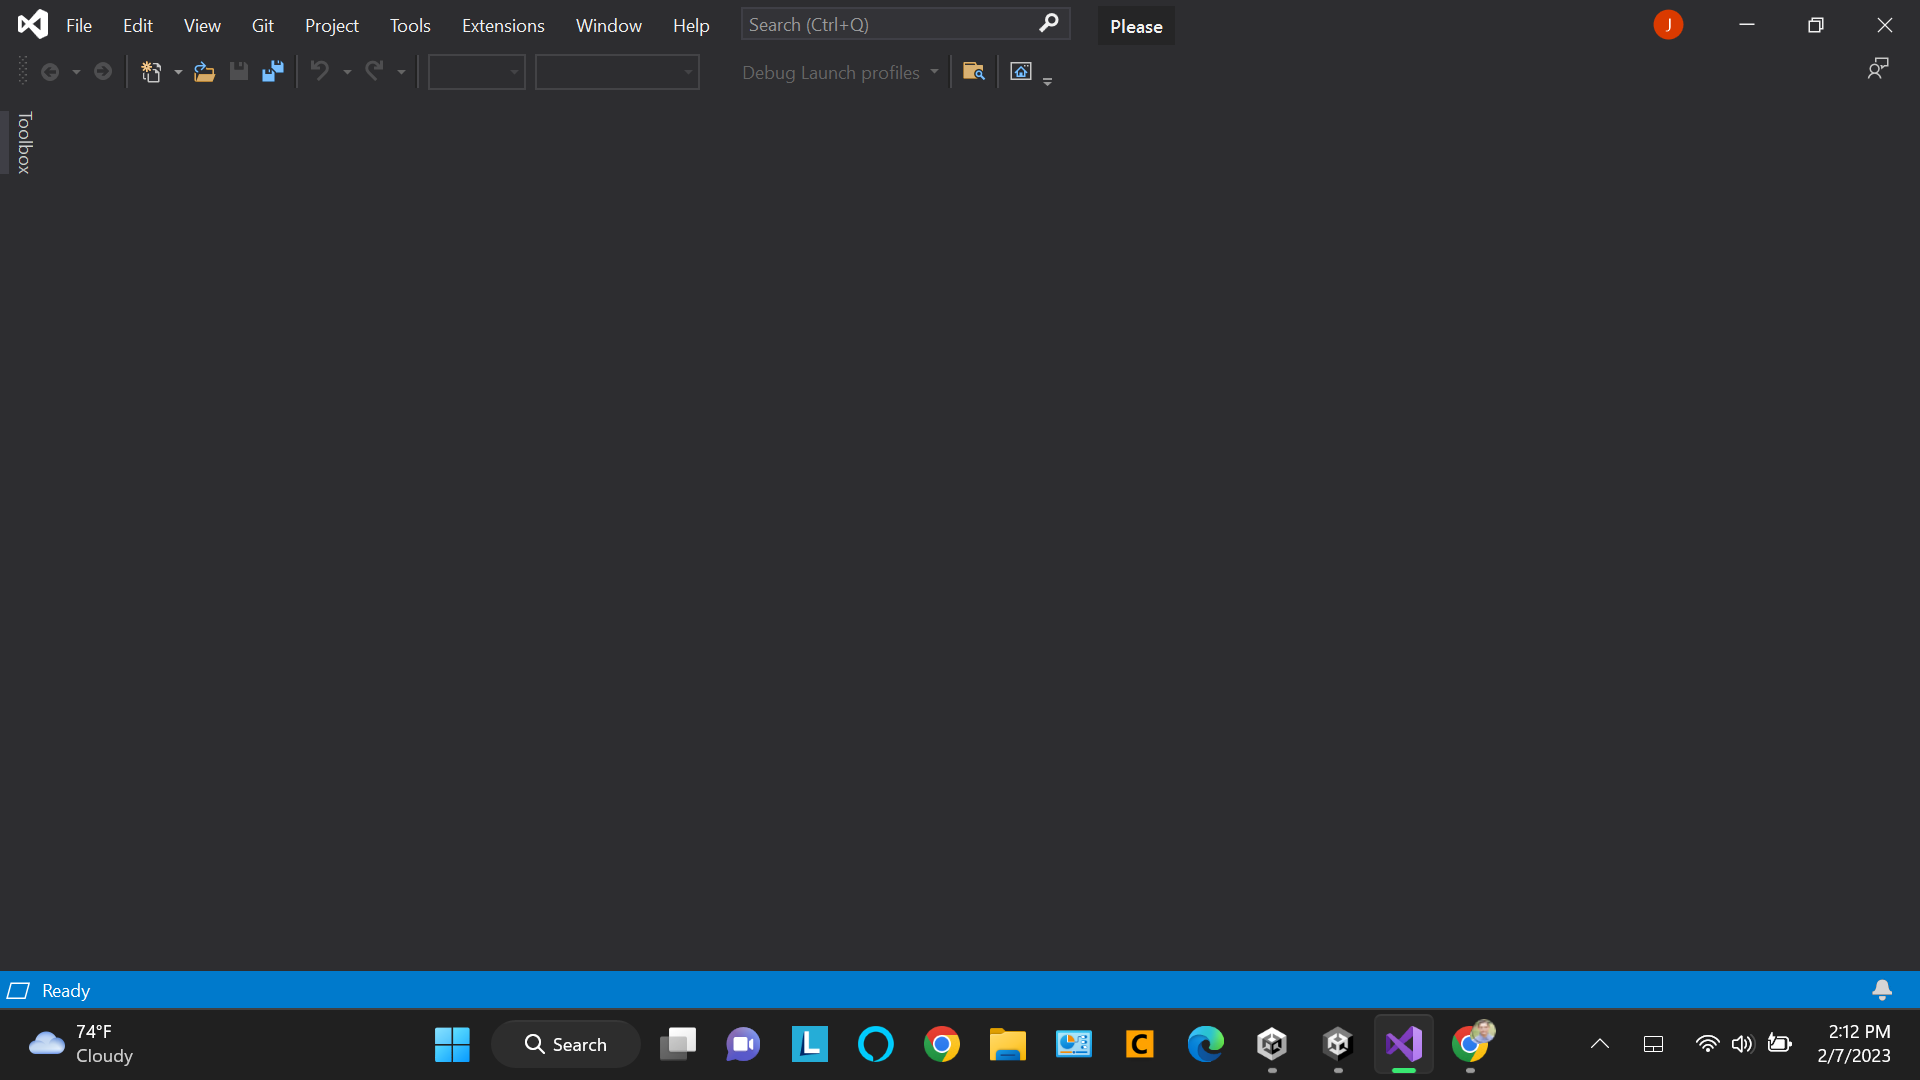
Task: Select the Undo icon
Action: (318, 71)
